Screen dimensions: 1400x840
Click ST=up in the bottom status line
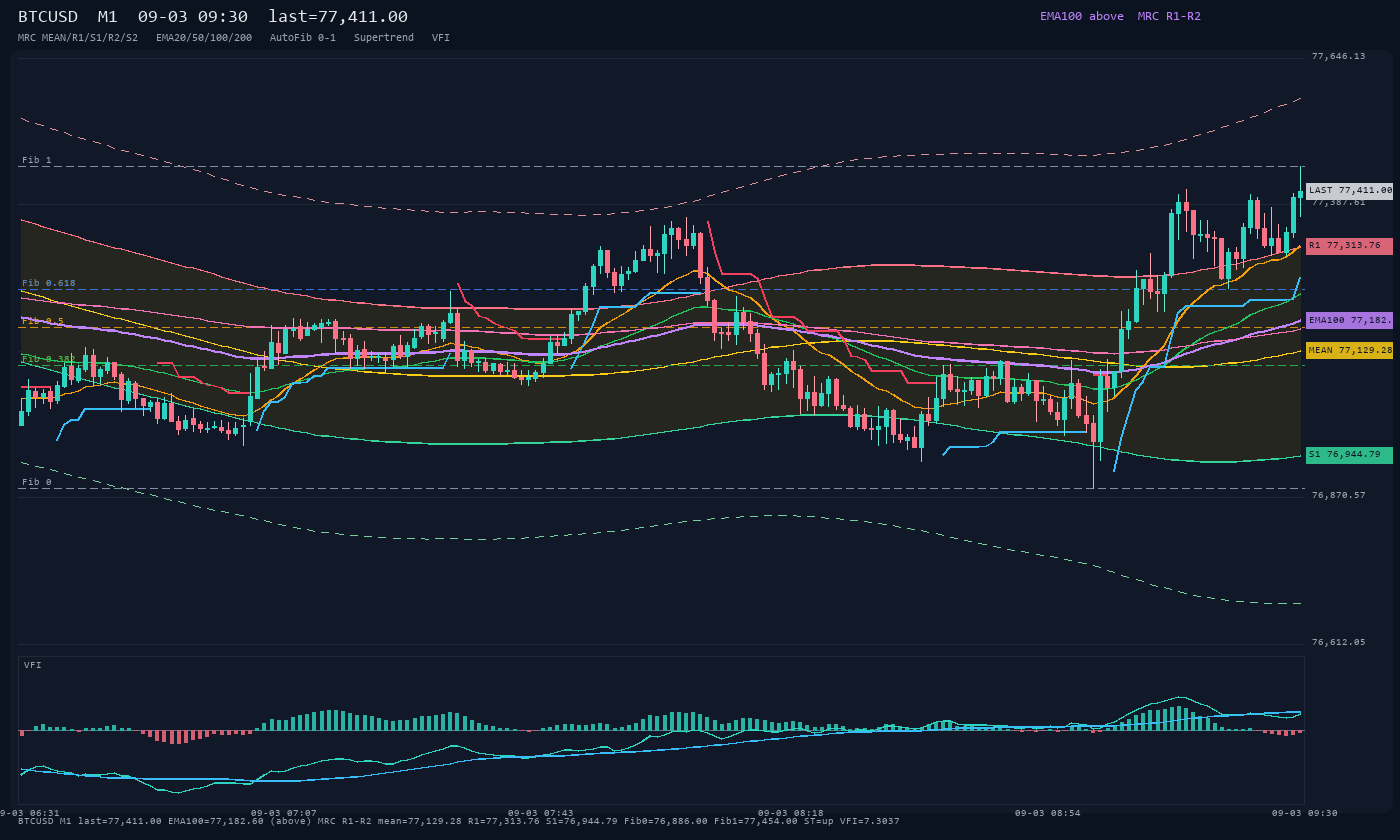[x=821, y=821]
